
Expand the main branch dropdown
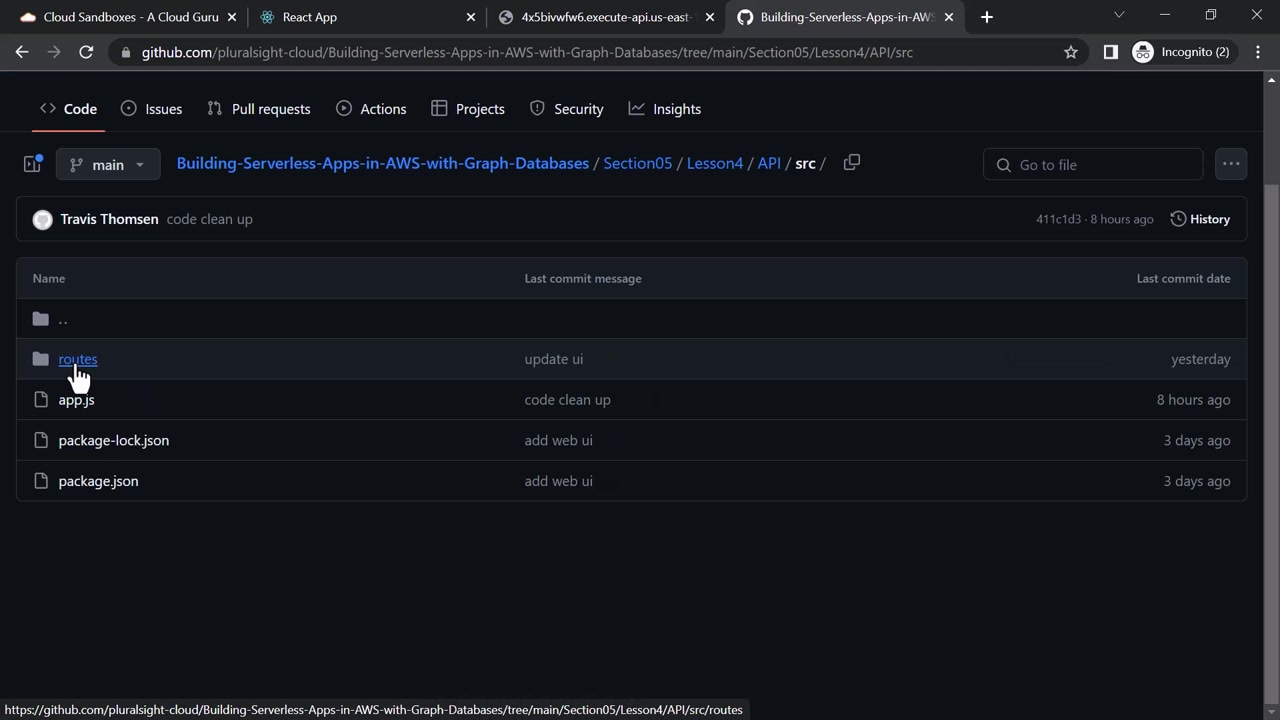[108, 164]
